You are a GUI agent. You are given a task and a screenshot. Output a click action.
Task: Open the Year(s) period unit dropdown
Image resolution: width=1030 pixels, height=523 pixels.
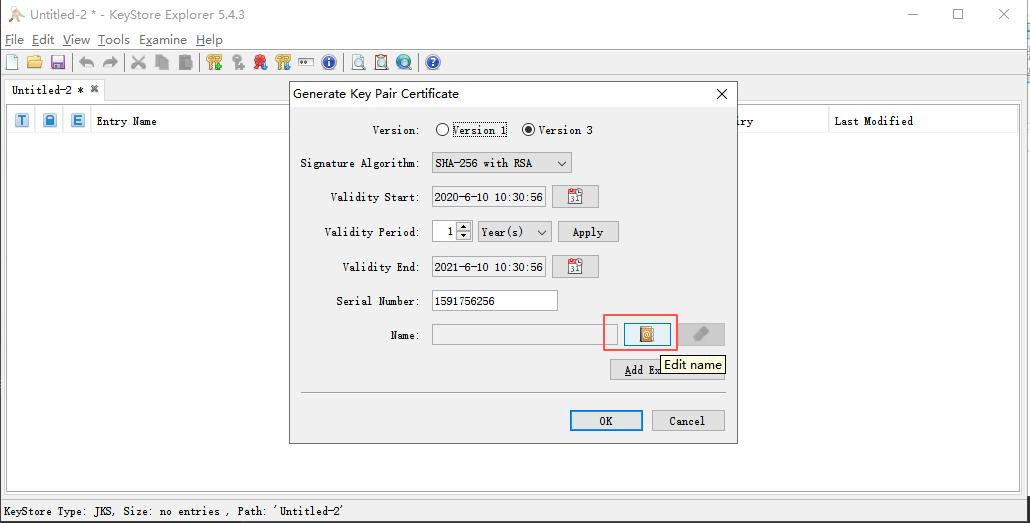[514, 232]
